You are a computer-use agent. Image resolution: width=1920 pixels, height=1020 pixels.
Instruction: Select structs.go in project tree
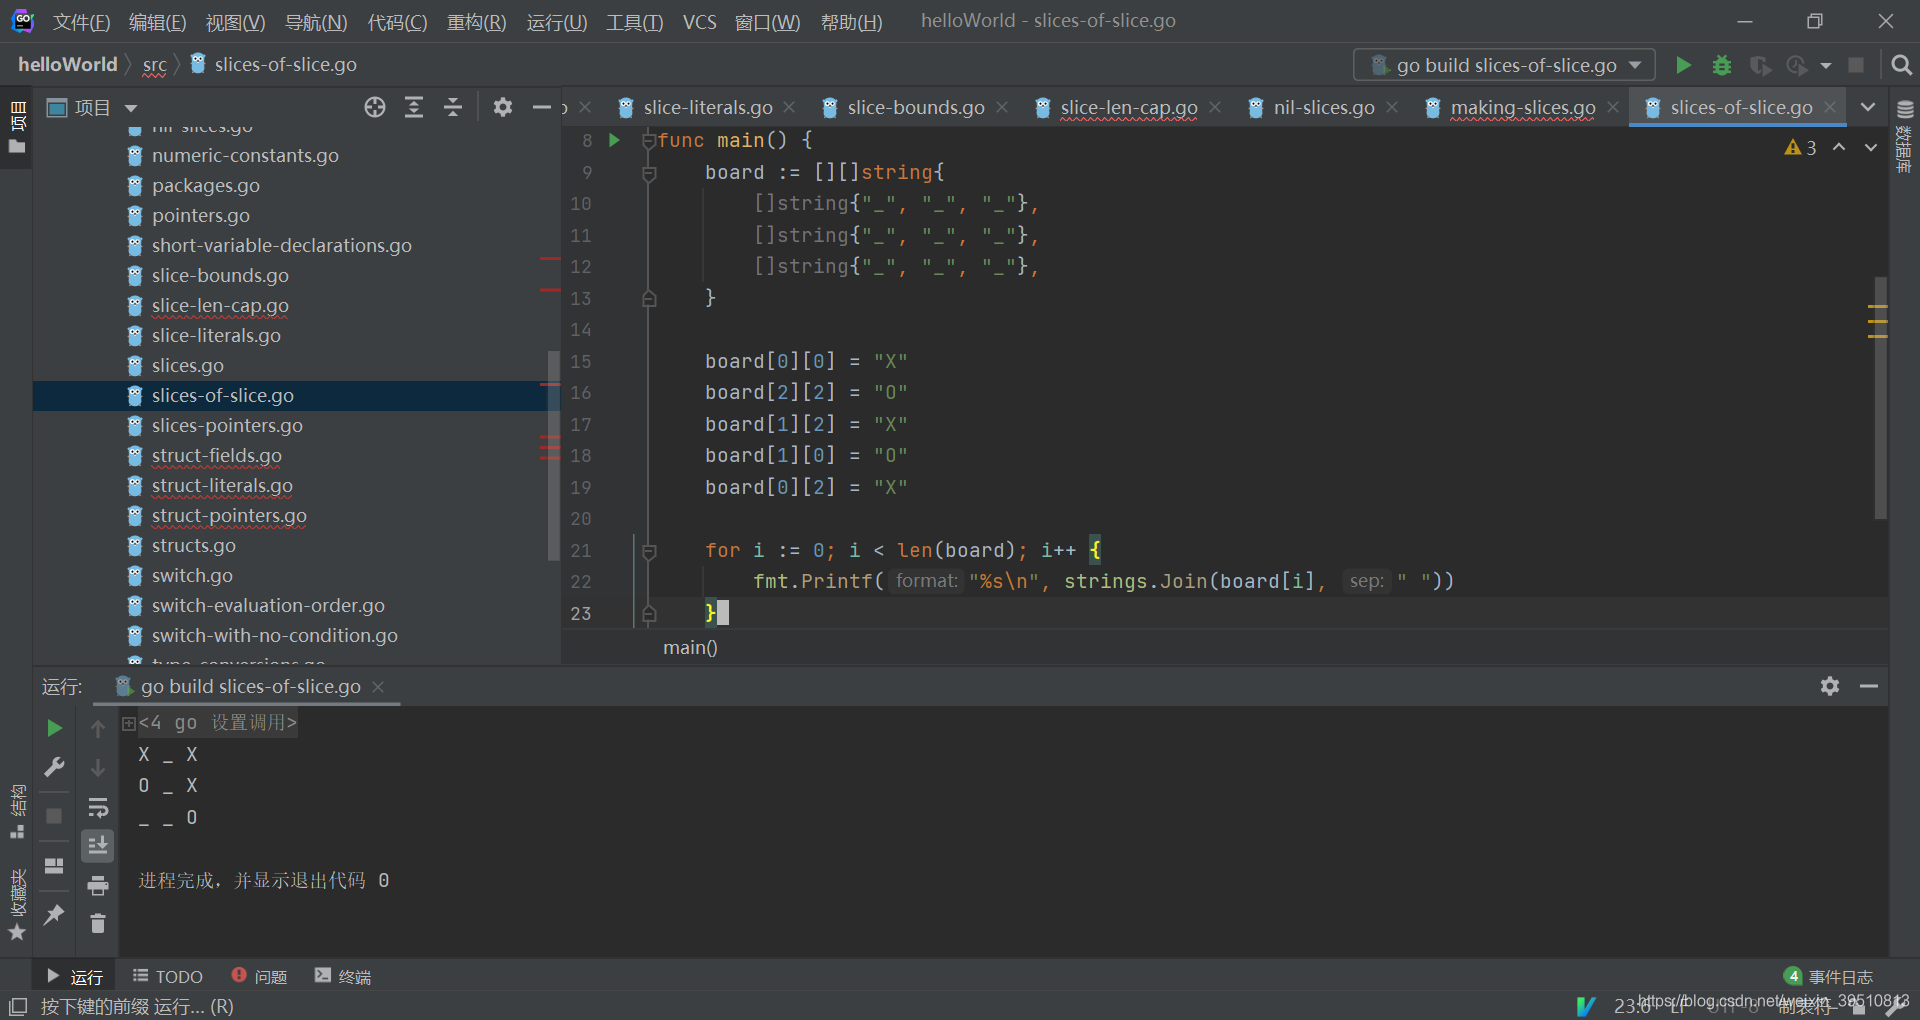tap(194, 545)
